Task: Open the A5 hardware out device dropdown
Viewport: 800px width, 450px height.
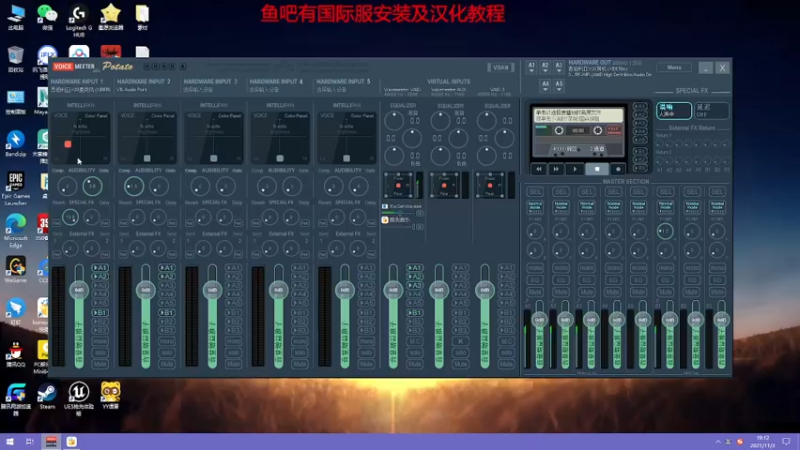Action: (559, 86)
